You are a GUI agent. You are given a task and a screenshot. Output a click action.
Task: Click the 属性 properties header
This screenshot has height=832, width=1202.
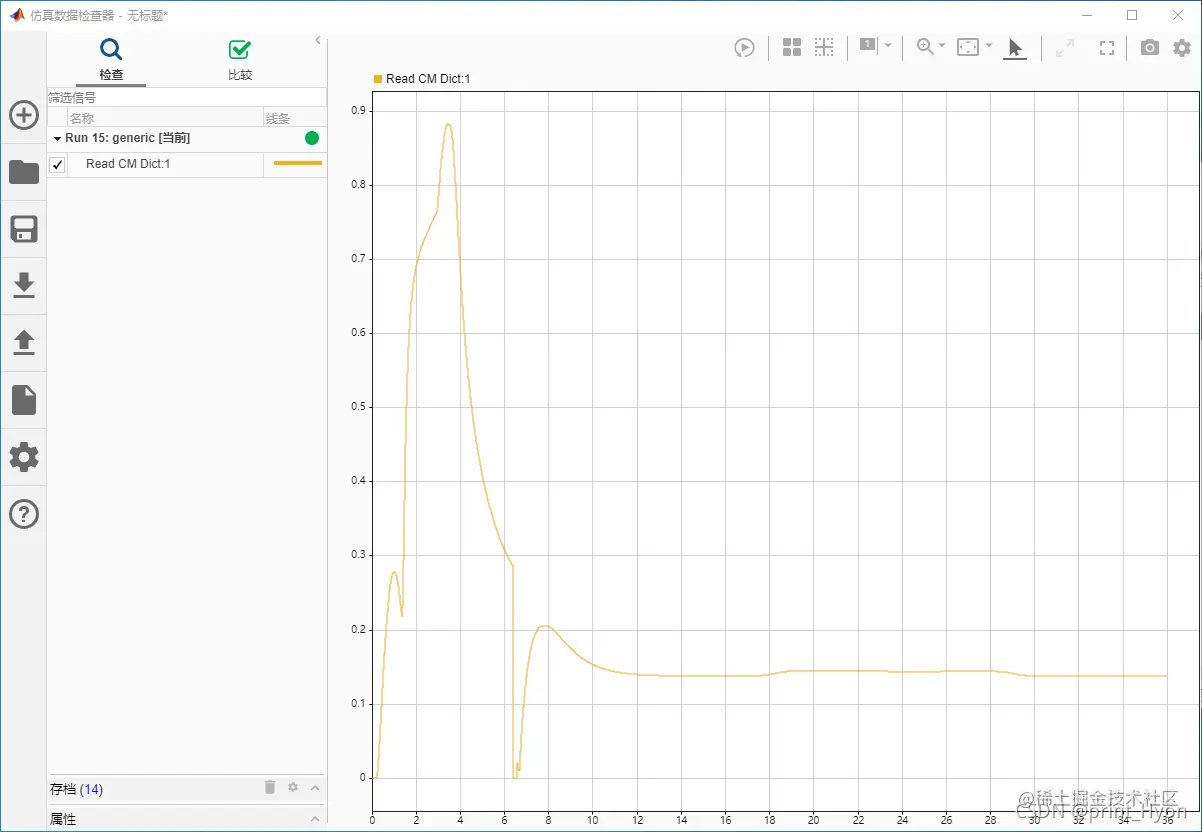(x=63, y=819)
